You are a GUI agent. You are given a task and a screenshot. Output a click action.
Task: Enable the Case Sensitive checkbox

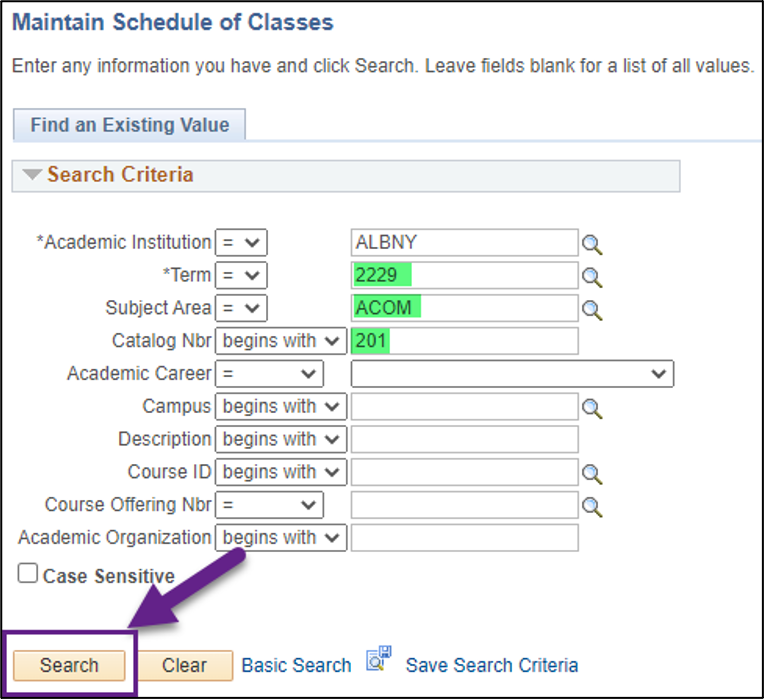pos(28,574)
